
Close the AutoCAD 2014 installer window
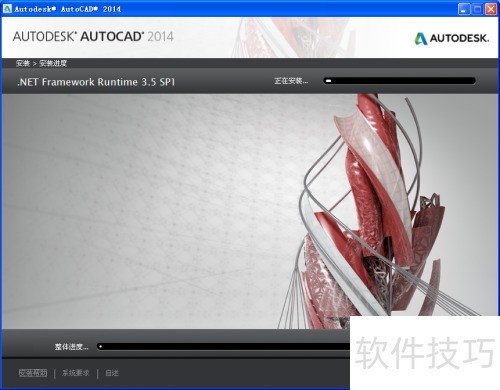[491, 9]
